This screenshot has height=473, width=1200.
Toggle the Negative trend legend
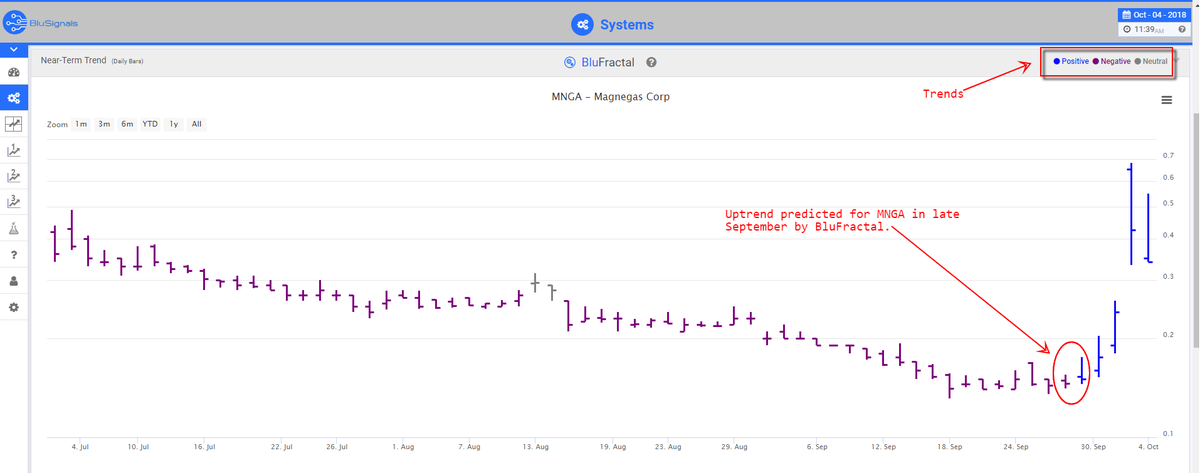(x=1111, y=62)
